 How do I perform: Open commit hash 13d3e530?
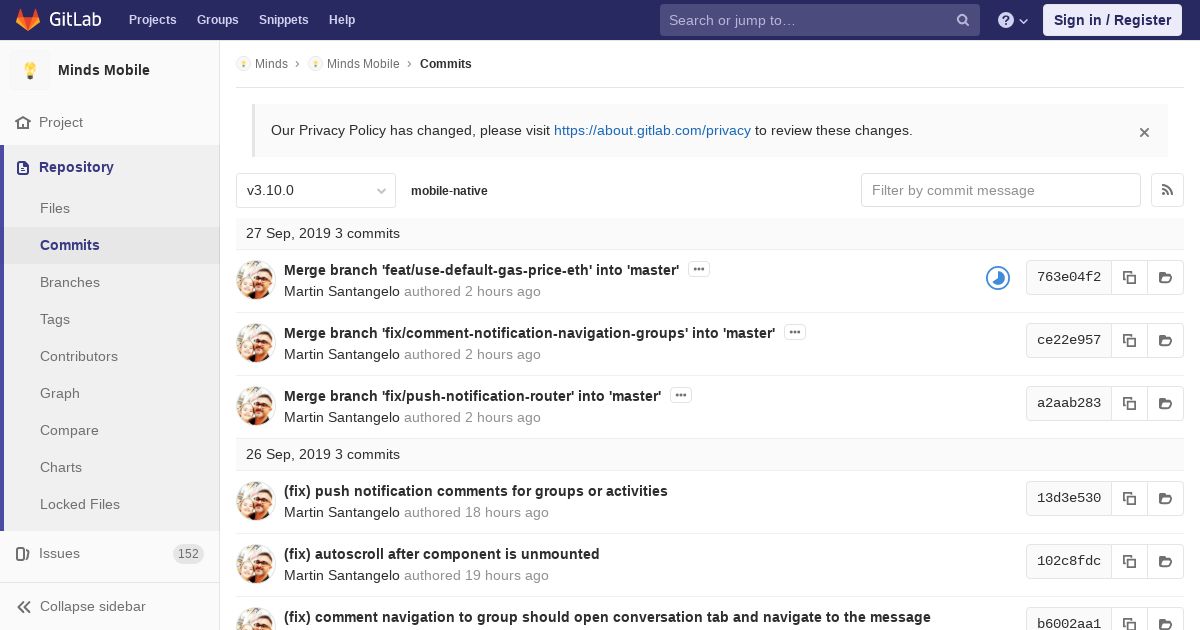(1069, 498)
